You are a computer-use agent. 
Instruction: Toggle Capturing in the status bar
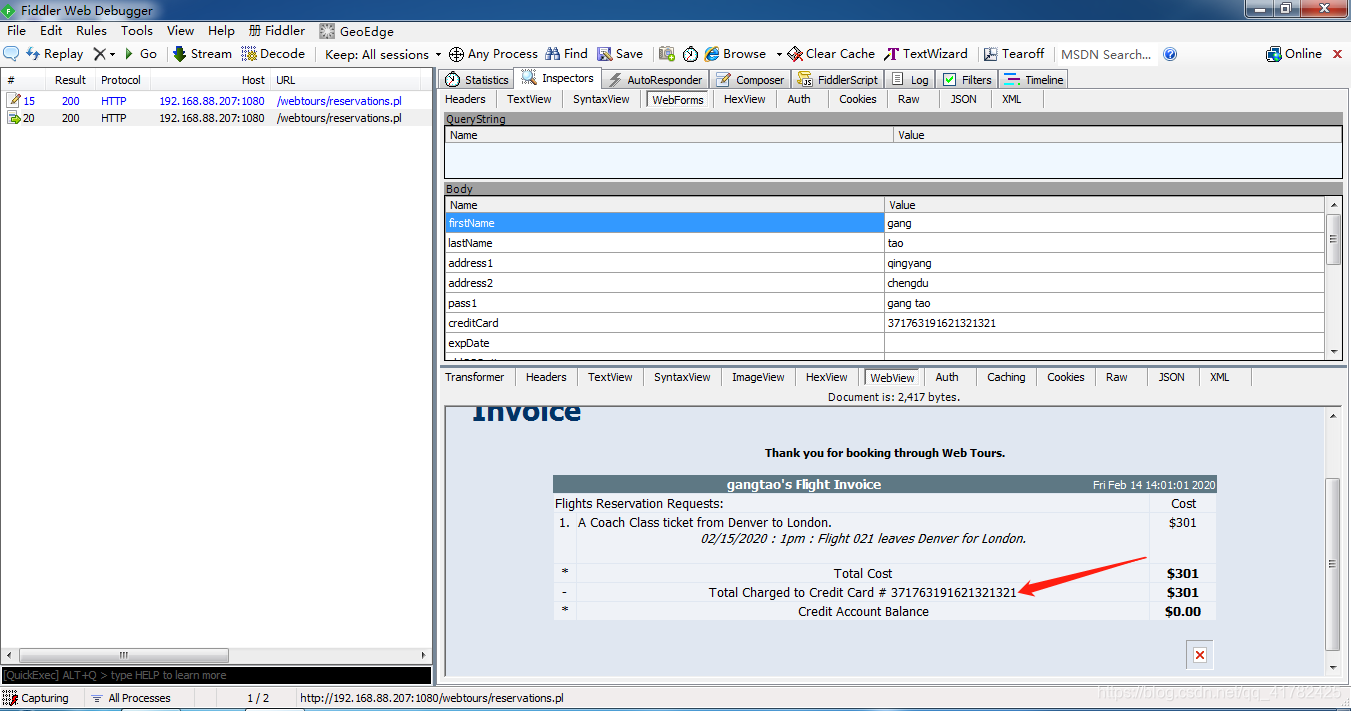point(37,698)
